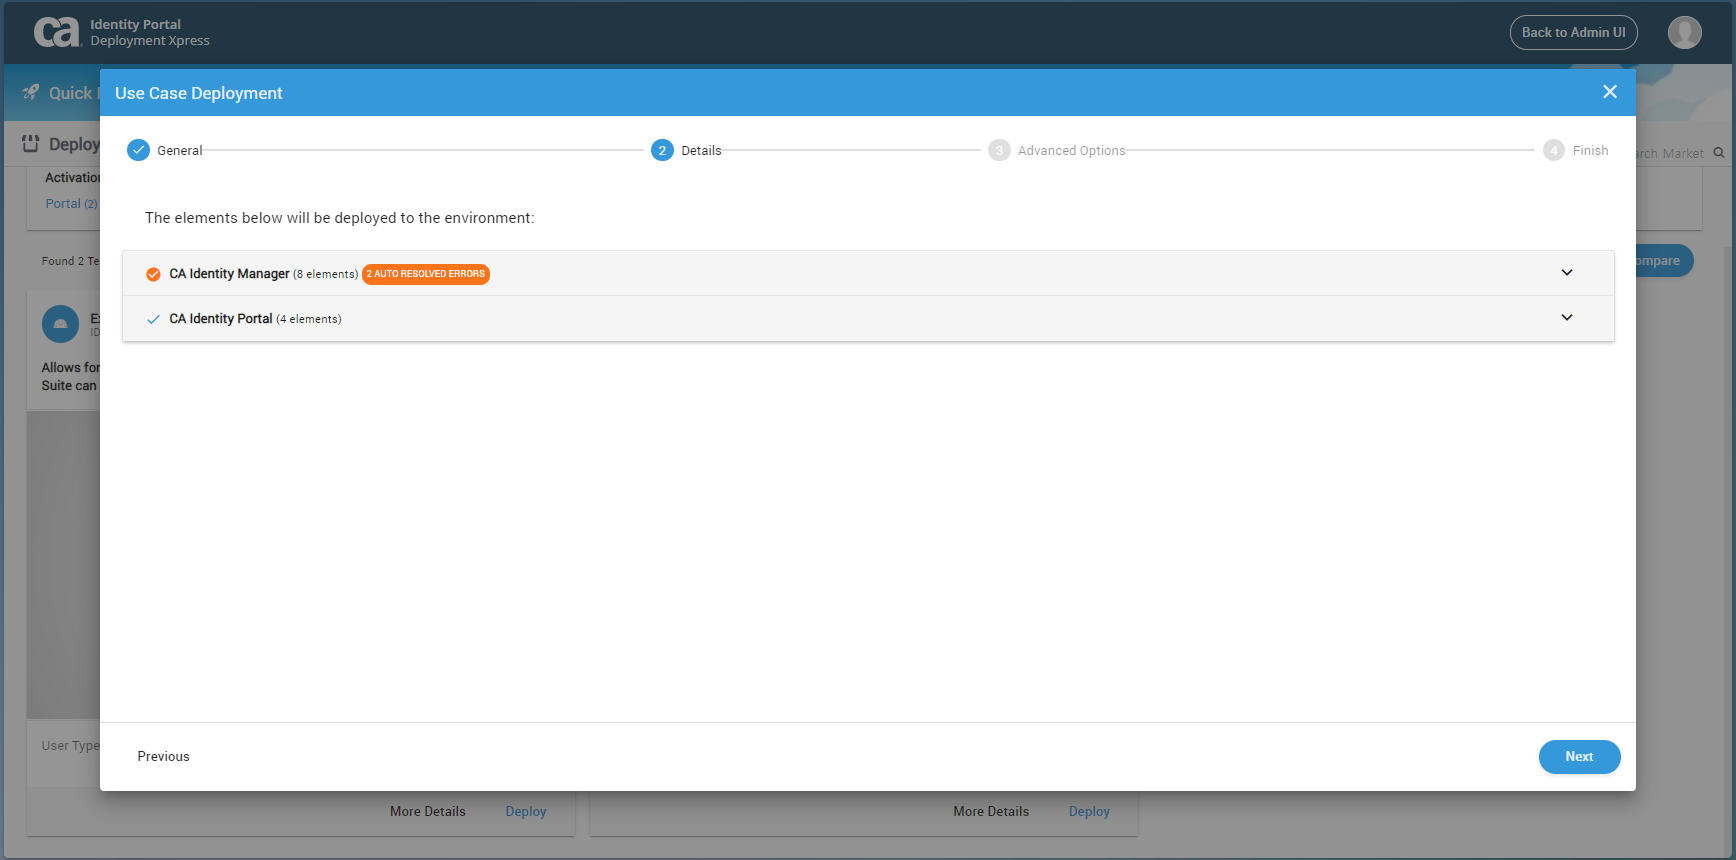Image resolution: width=1736 pixels, height=860 pixels.
Task: Click the second Deploy link in background
Action: [1089, 812]
